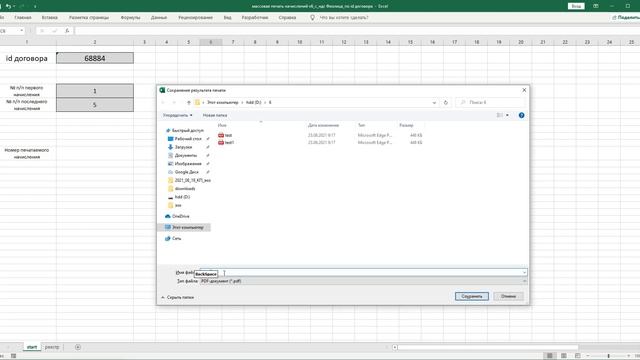640x360 pixels.
Task: Expand the address bar previous locations dropdown
Action: point(434,102)
